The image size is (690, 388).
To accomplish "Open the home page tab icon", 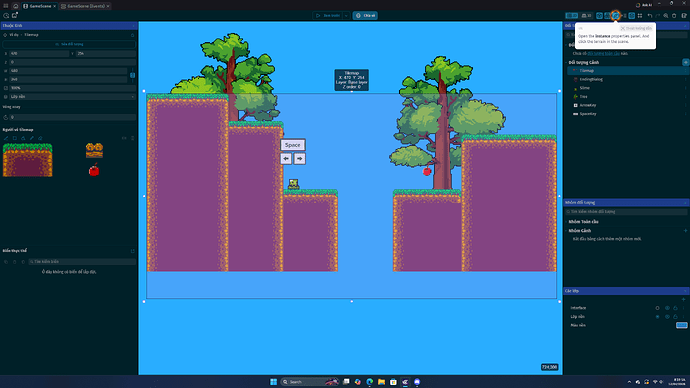I will [15, 6].
